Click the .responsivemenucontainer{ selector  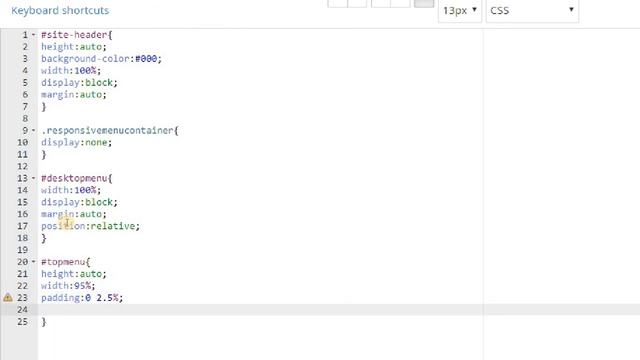(109, 131)
